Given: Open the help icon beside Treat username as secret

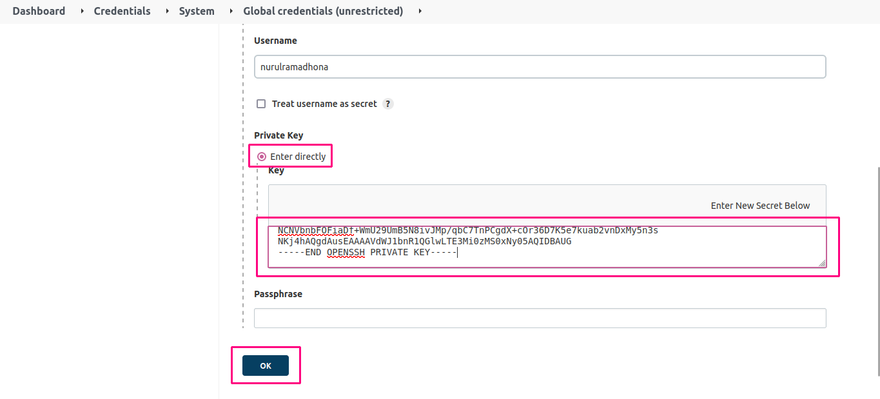Looking at the screenshot, I should [x=388, y=104].
